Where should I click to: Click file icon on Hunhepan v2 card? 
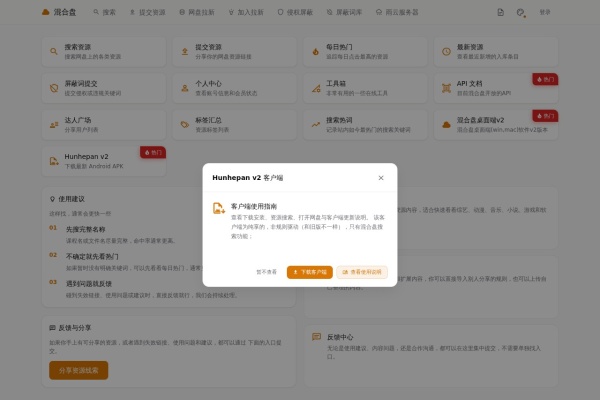(54, 161)
